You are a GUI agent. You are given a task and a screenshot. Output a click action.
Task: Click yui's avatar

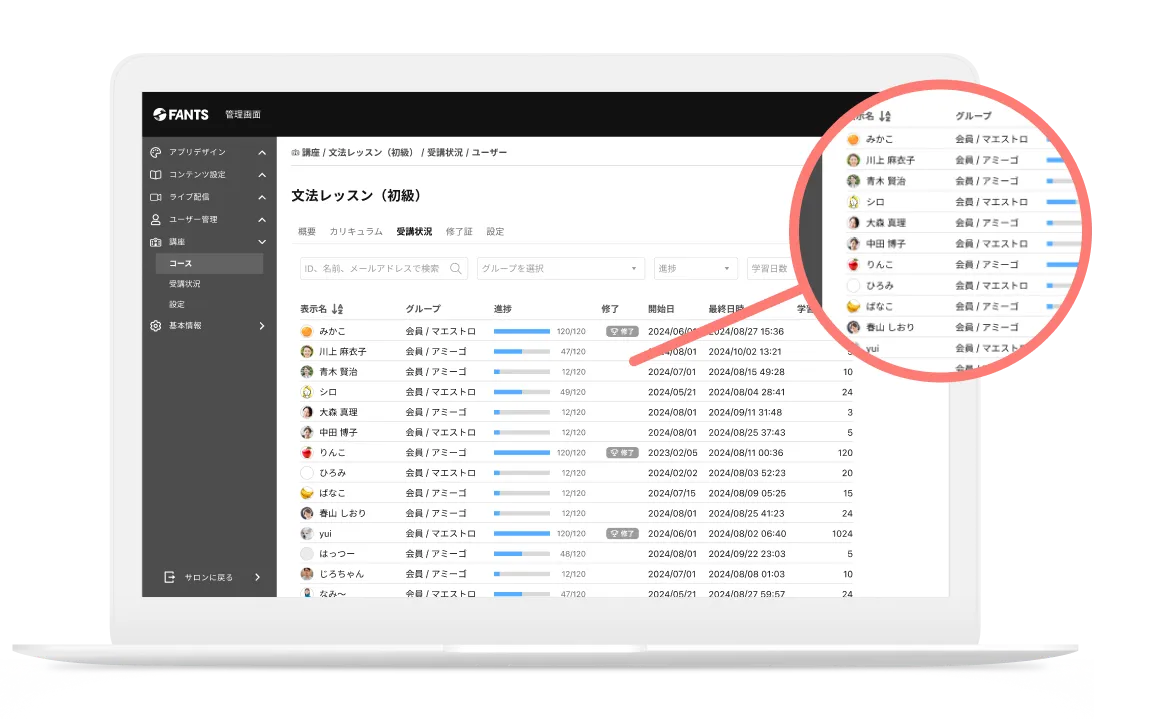[x=307, y=533]
